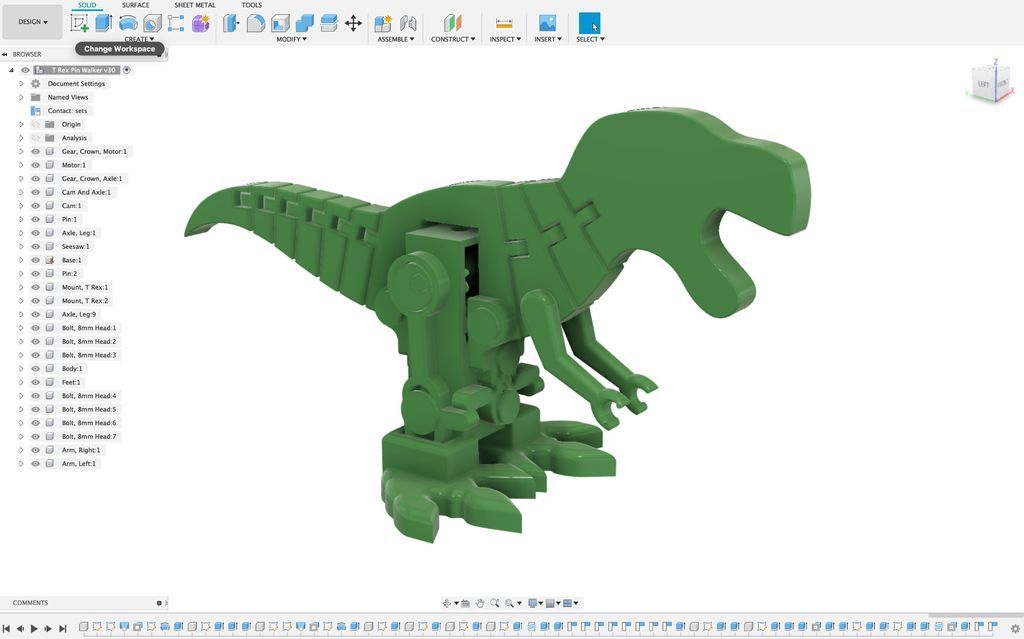Expand the Document Settings node
Screen dimensions: 1024x639
[x=21, y=84]
